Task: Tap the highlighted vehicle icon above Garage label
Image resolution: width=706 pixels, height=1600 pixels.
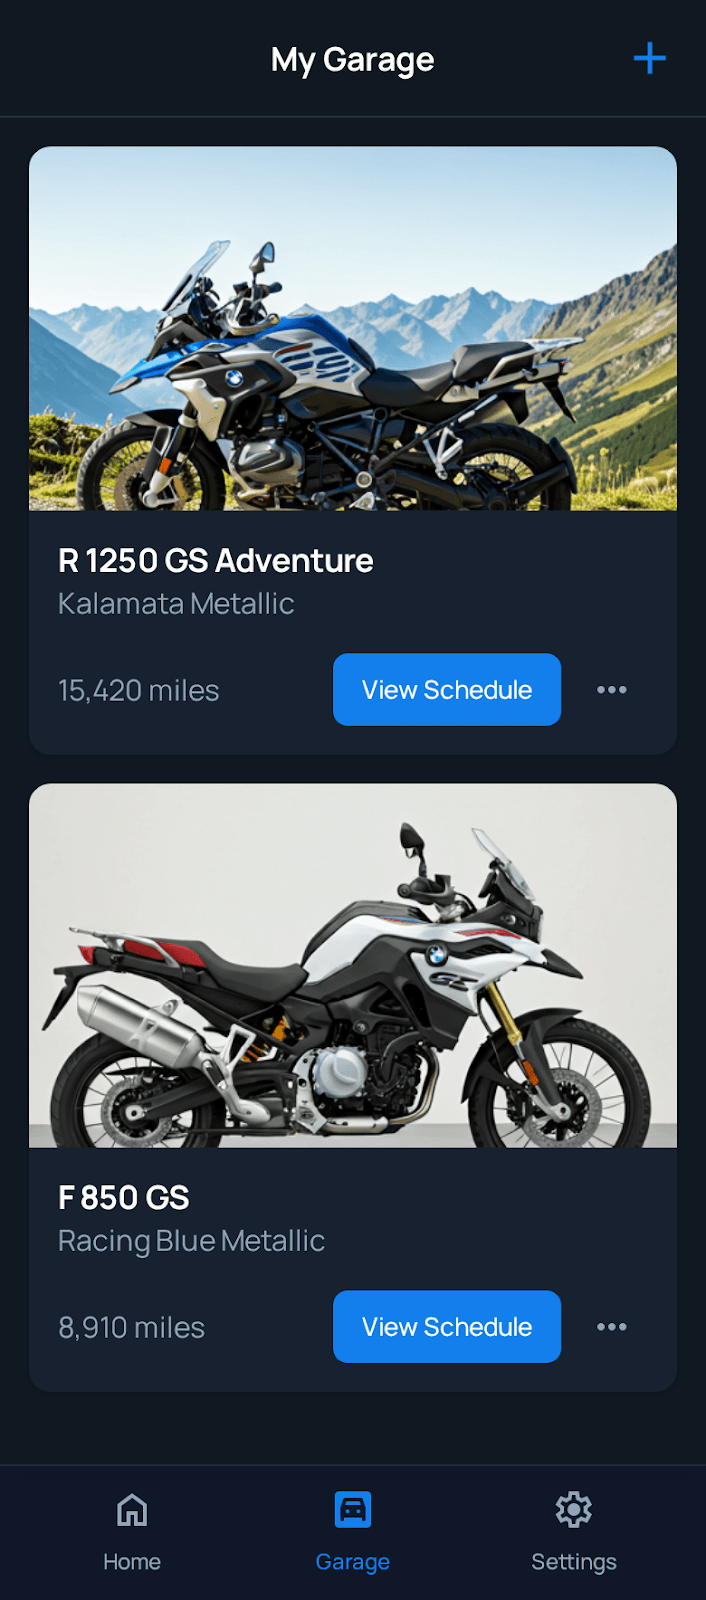Action: pos(352,1508)
